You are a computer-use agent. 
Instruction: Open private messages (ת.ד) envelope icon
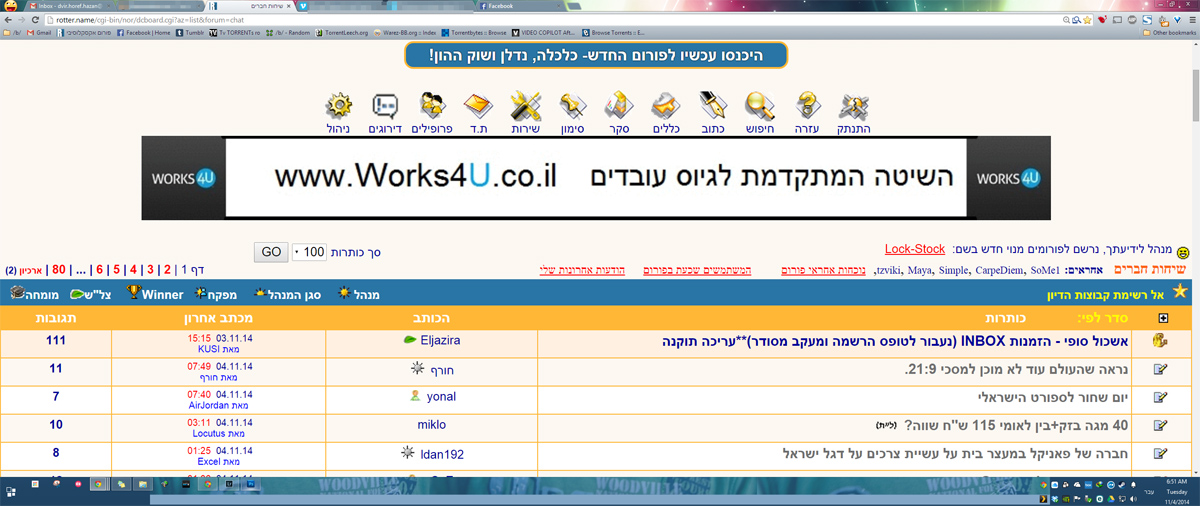point(480,106)
